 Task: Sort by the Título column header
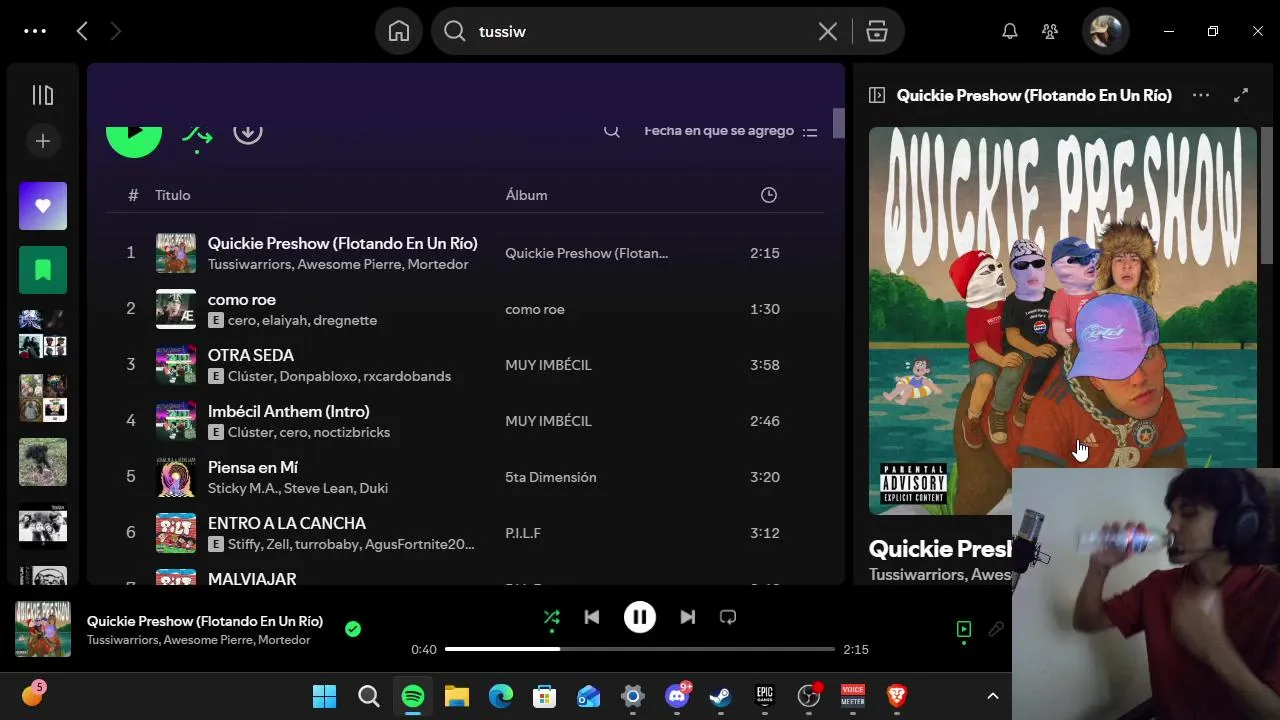click(172, 195)
